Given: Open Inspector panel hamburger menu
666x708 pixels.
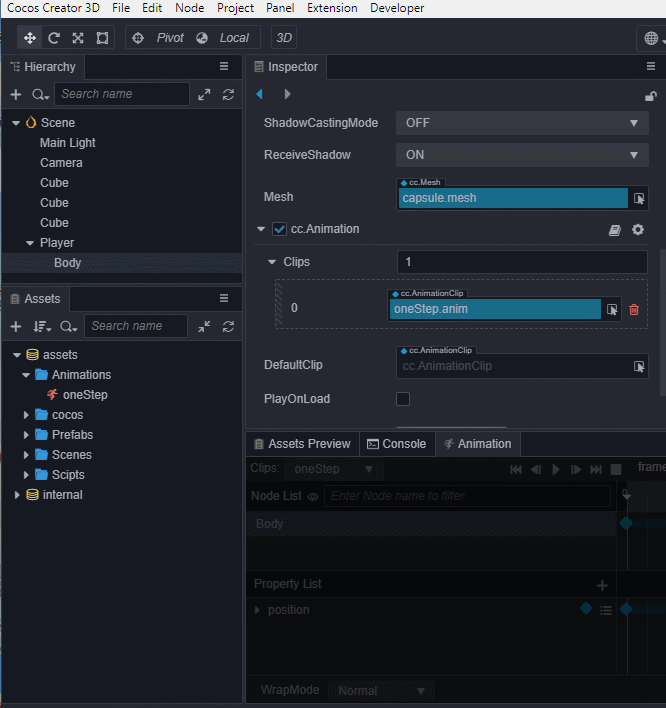Looking at the screenshot, I should 651,66.
